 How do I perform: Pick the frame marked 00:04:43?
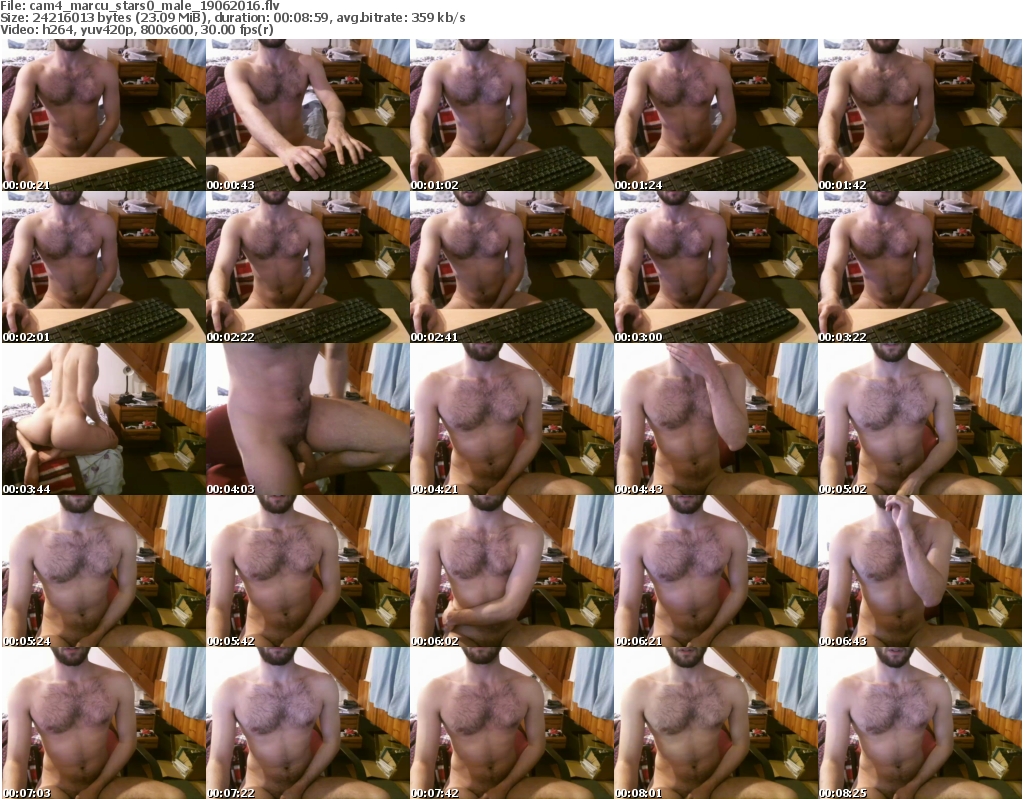click(715, 419)
